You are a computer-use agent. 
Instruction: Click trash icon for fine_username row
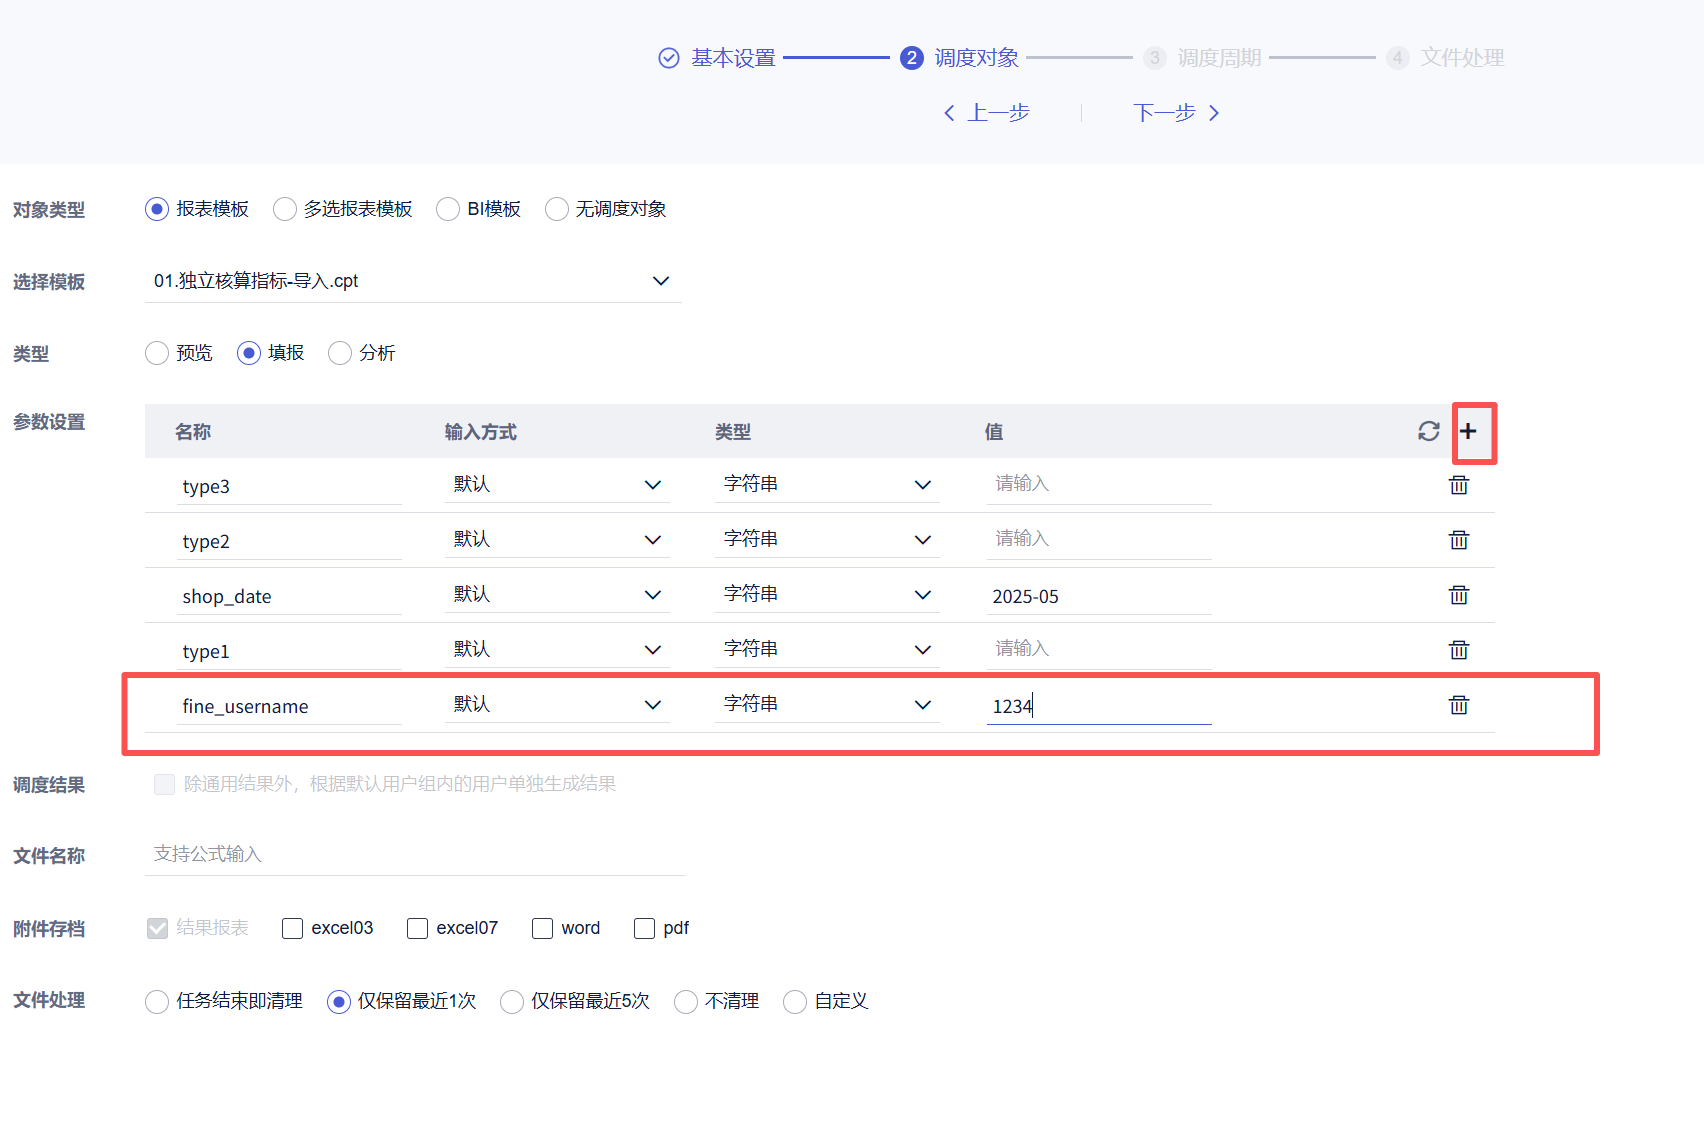(1459, 705)
